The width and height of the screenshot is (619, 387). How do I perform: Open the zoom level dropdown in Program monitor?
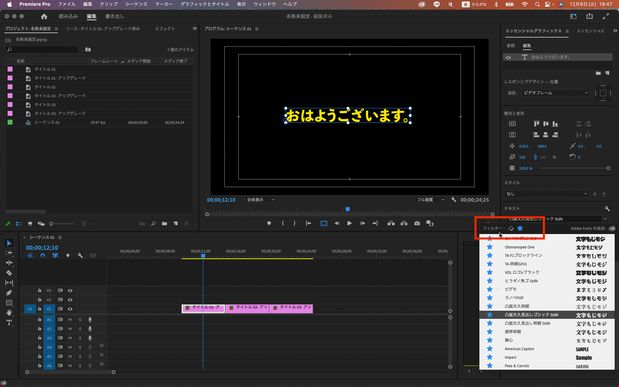tap(261, 200)
